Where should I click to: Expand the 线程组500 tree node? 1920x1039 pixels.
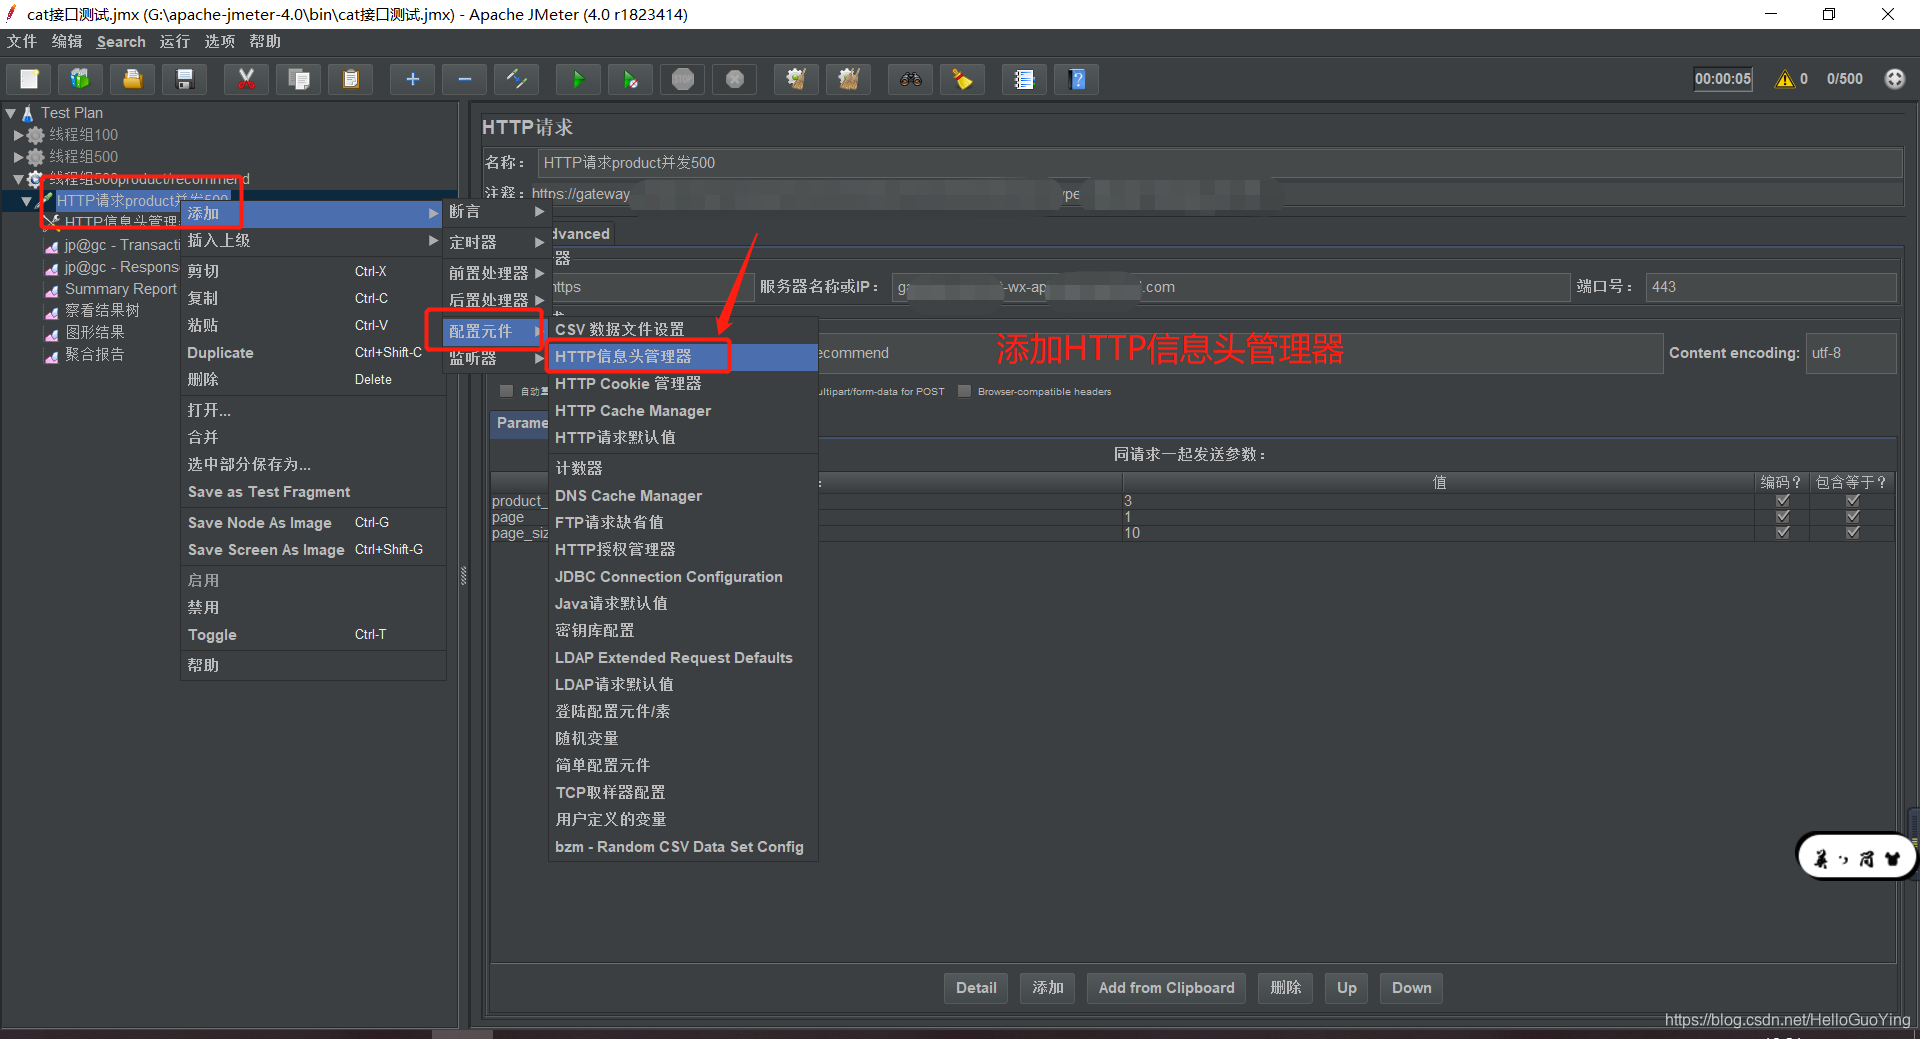[18, 157]
